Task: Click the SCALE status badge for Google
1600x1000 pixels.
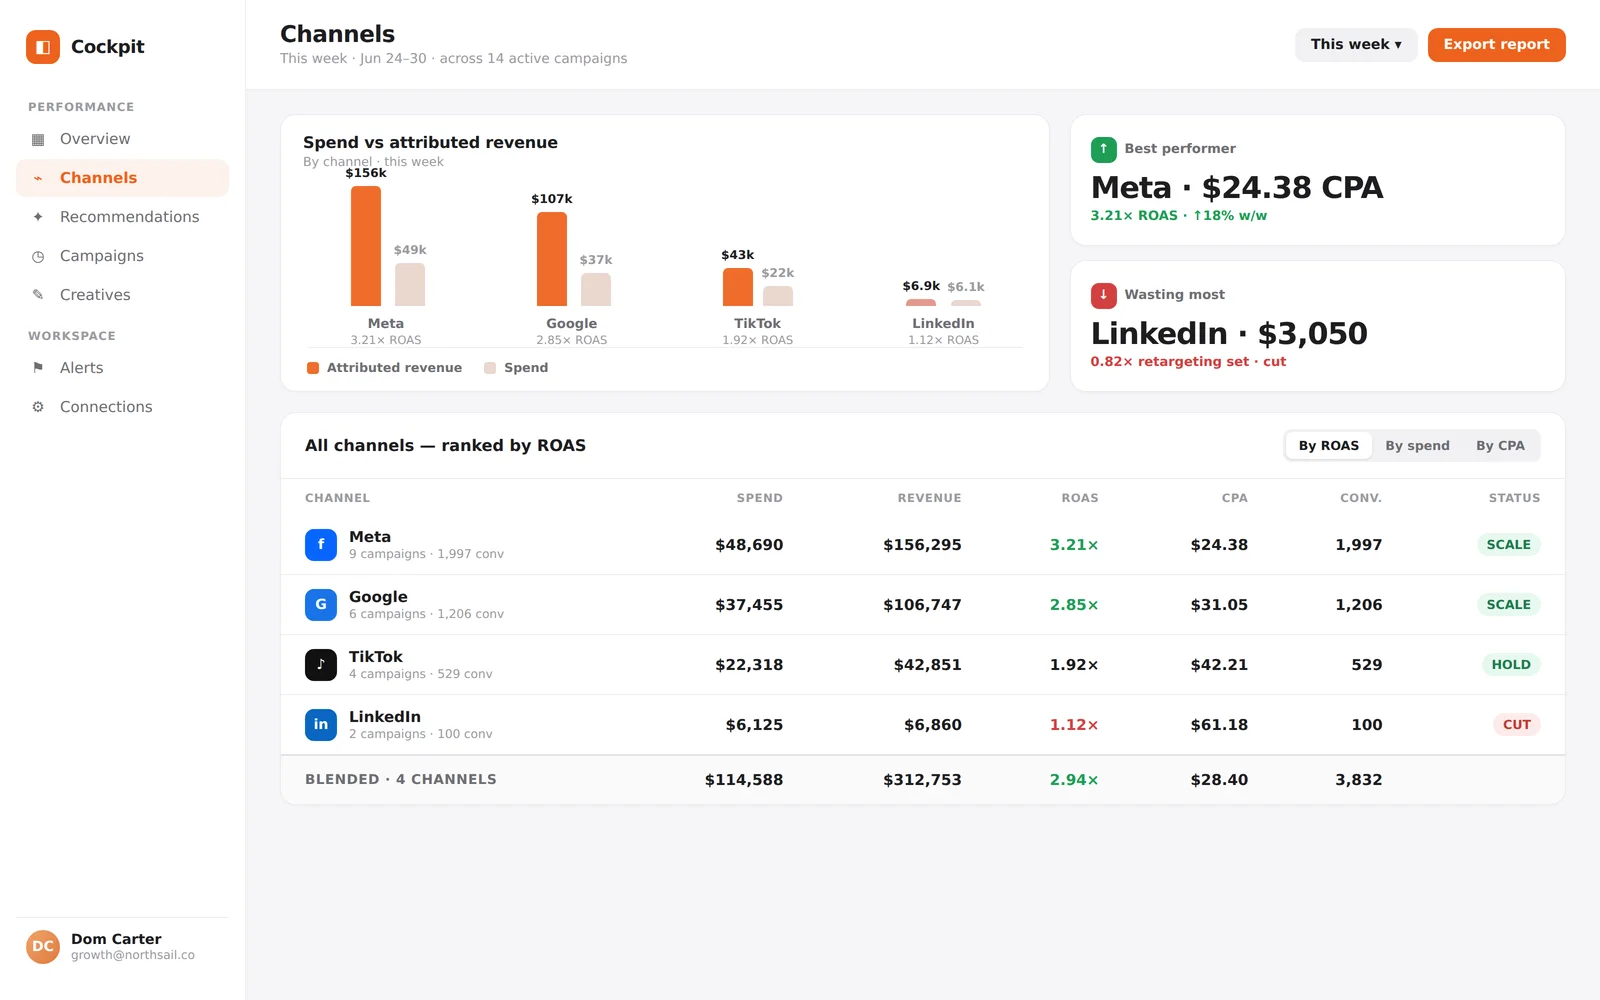Action: (x=1508, y=605)
